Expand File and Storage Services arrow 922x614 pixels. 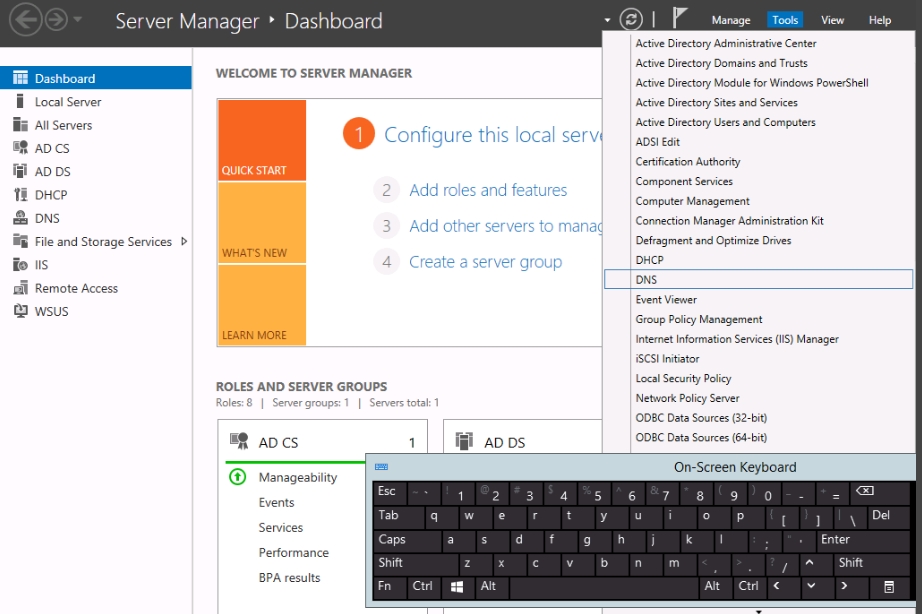click(184, 241)
